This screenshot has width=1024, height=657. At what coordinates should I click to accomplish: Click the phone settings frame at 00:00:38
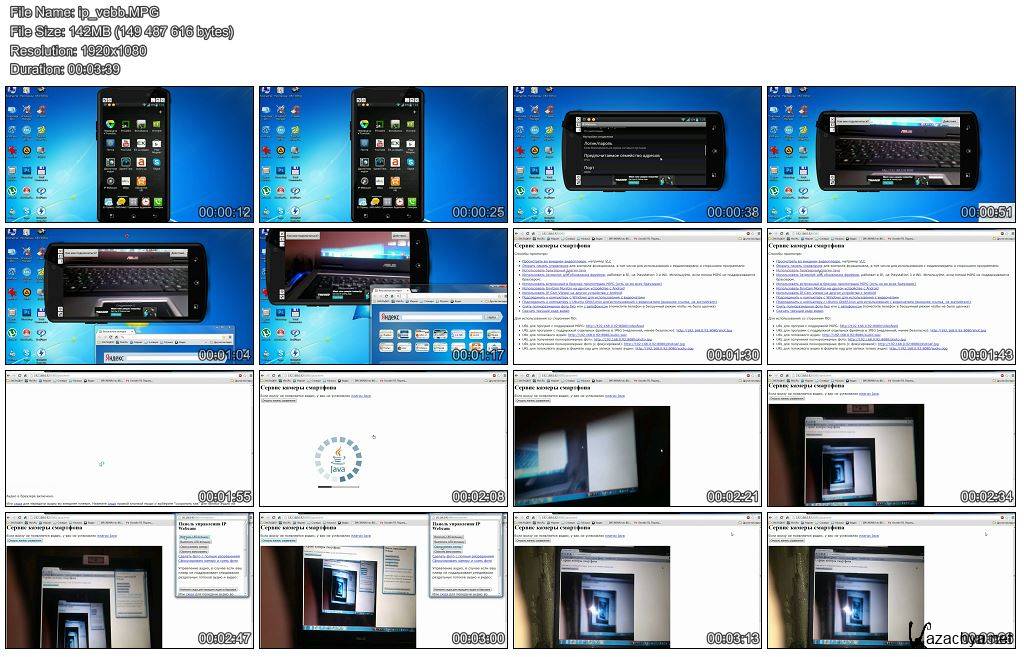637,153
